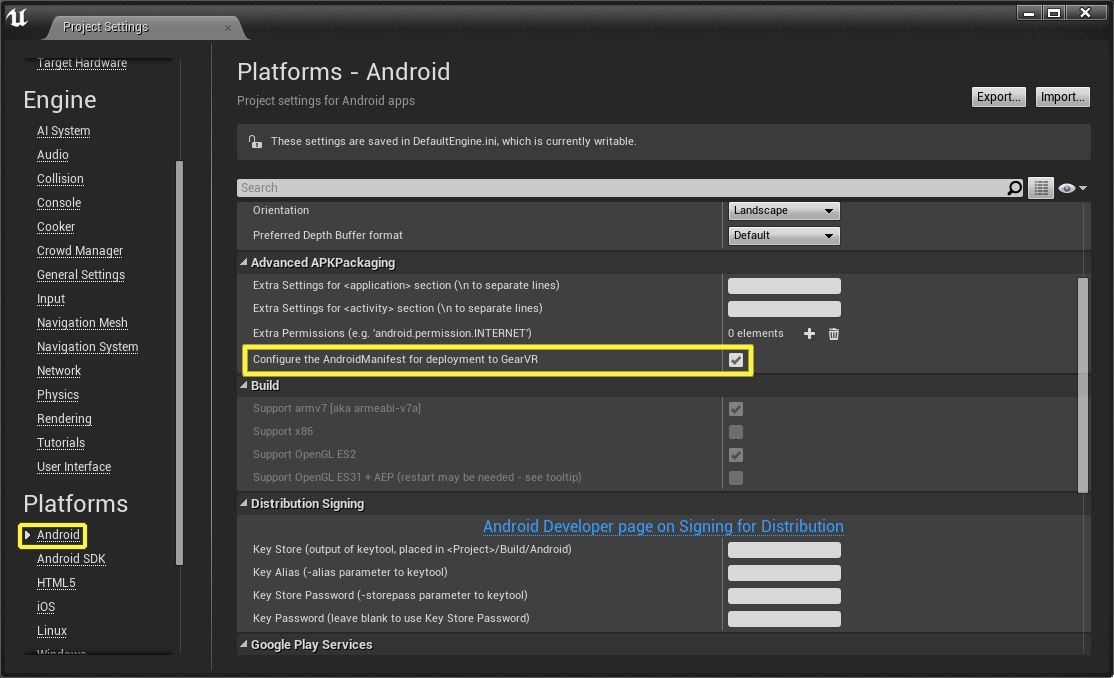The width and height of the screenshot is (1114, 678).
Task: Click the settings Search field
Action: tap(622, 188)
